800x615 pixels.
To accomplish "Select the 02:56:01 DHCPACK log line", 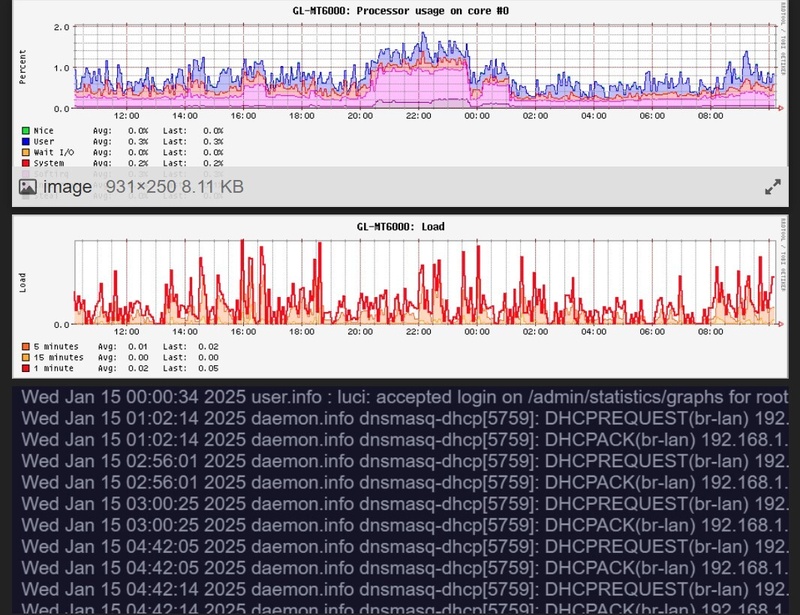I will (405, 482).
